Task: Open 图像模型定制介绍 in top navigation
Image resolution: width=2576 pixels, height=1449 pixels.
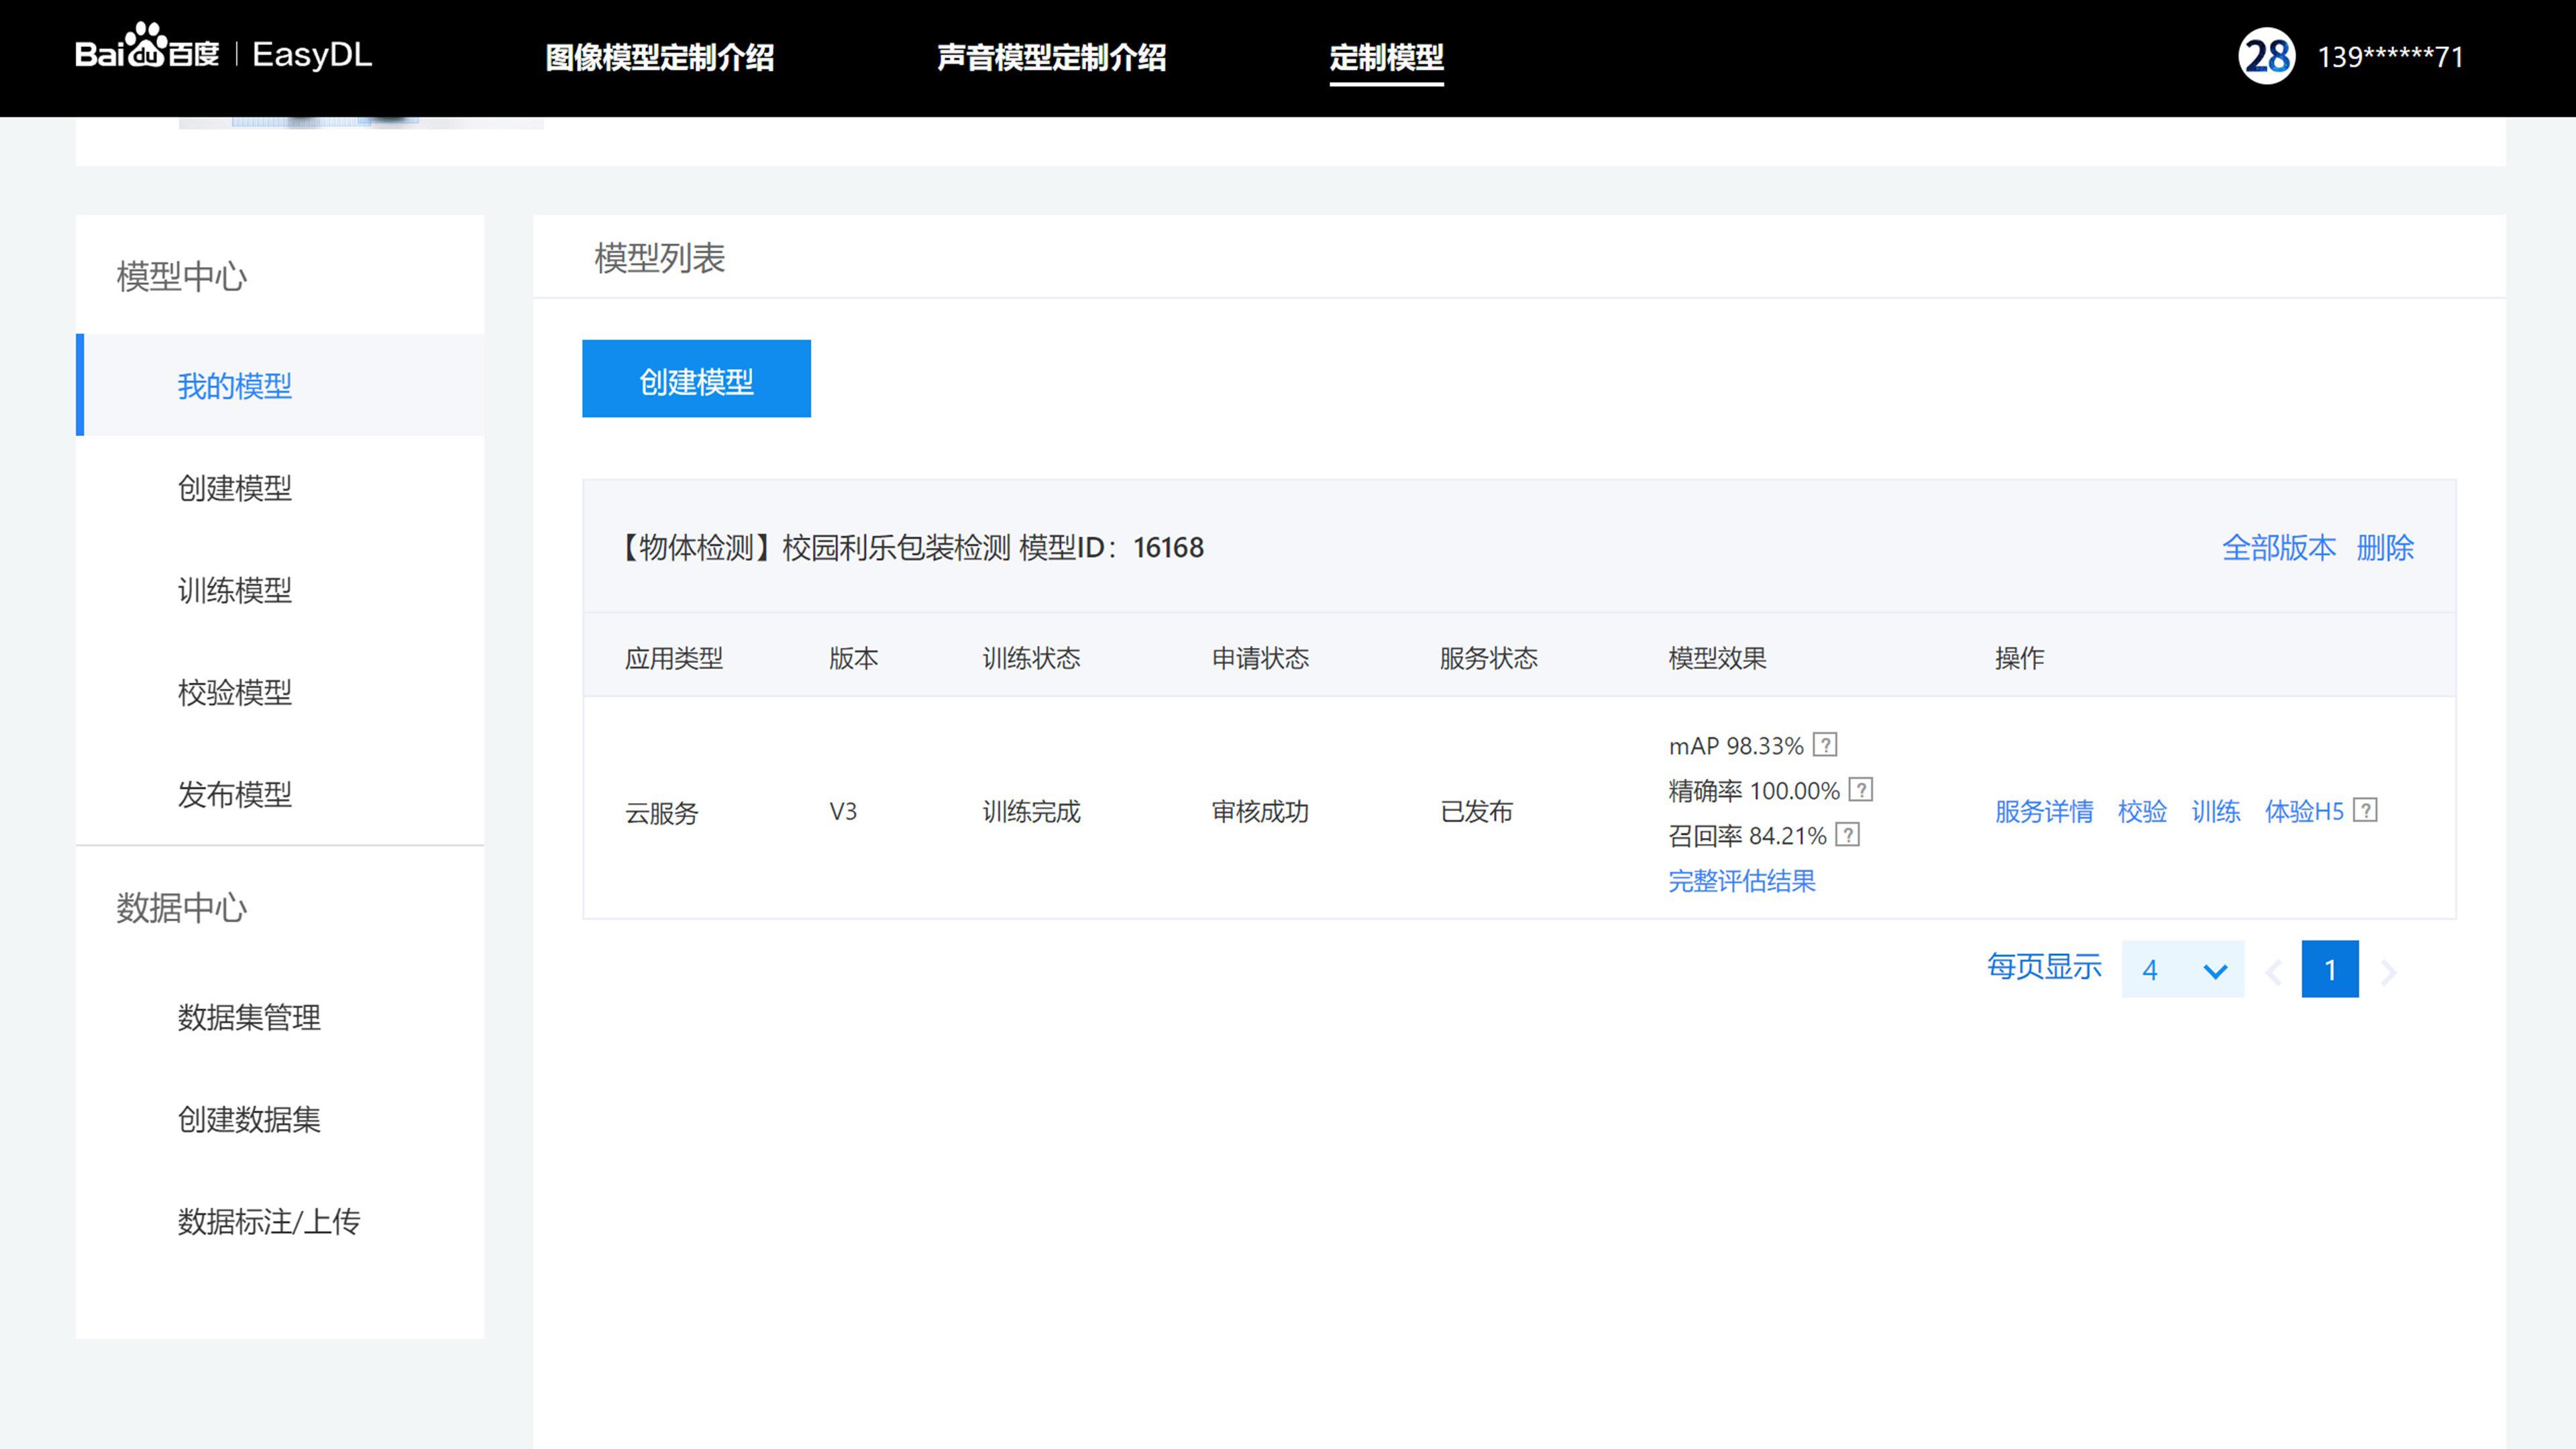Action: (660, 57)
